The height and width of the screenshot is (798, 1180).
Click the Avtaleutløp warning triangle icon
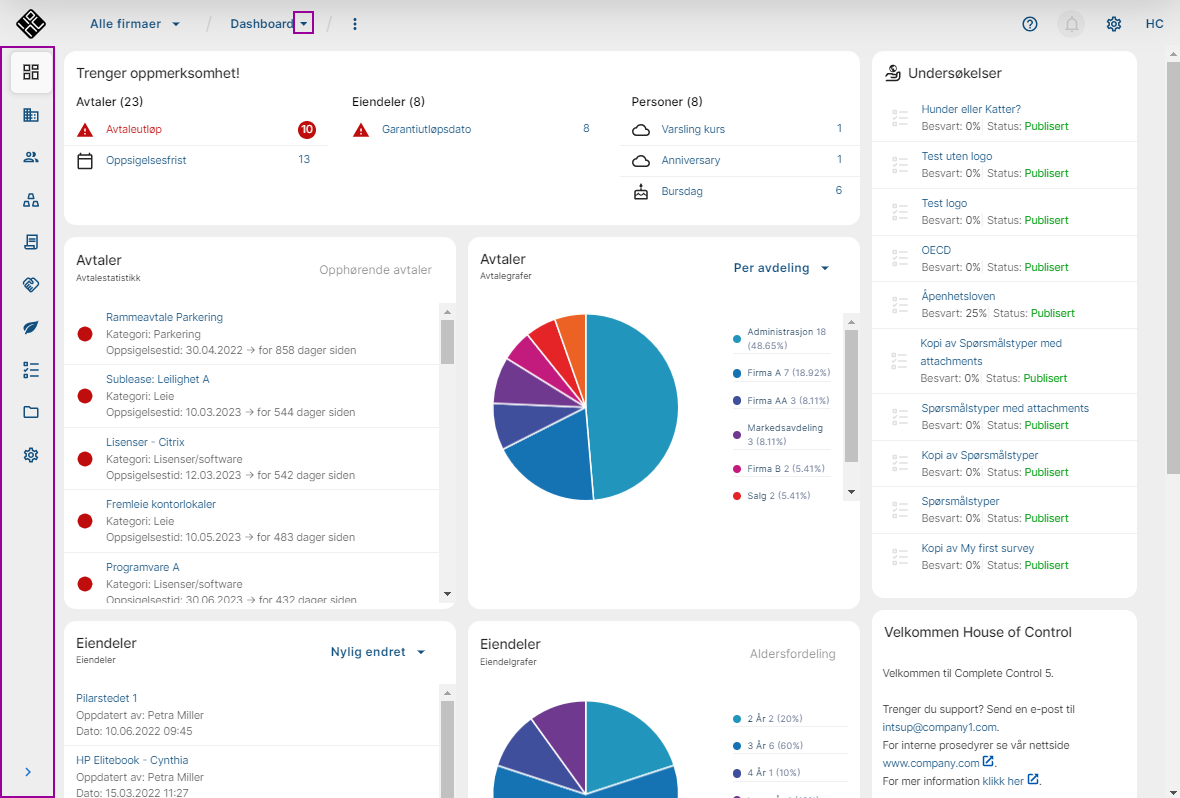[x=85, y=130]
